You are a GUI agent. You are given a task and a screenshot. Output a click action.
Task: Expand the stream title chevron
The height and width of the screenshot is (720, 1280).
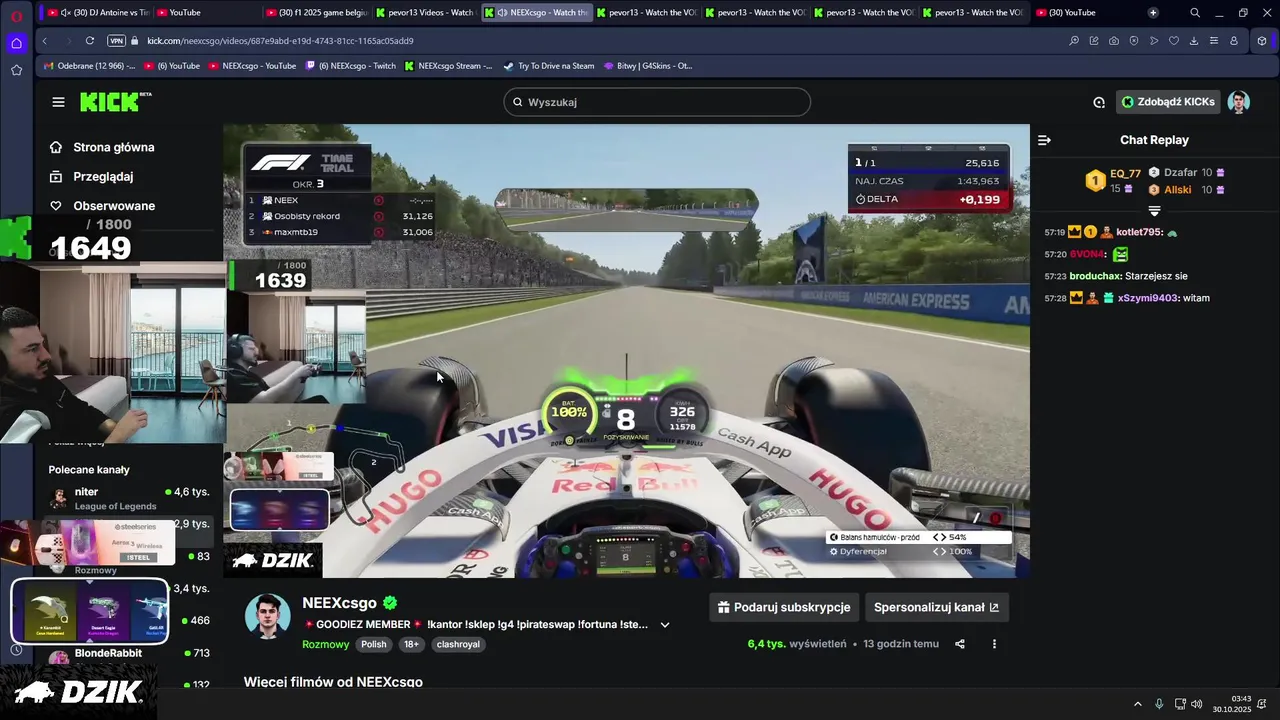tap(665, 625)
